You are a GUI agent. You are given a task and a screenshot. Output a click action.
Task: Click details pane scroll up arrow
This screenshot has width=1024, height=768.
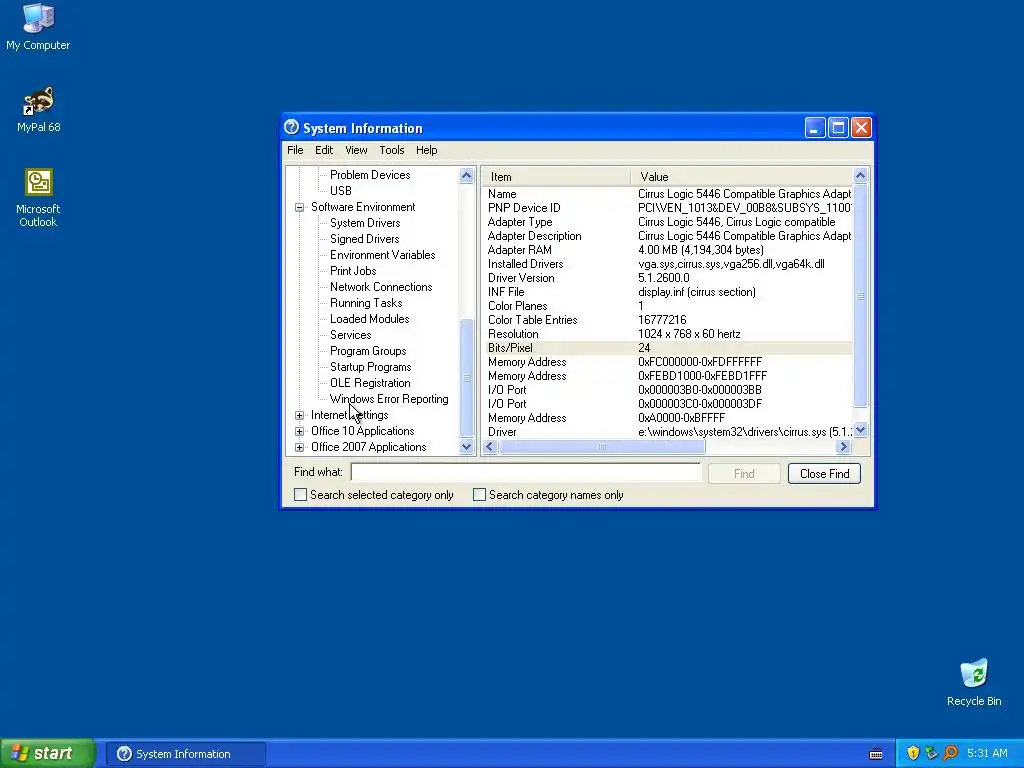(x=860, y=175)
